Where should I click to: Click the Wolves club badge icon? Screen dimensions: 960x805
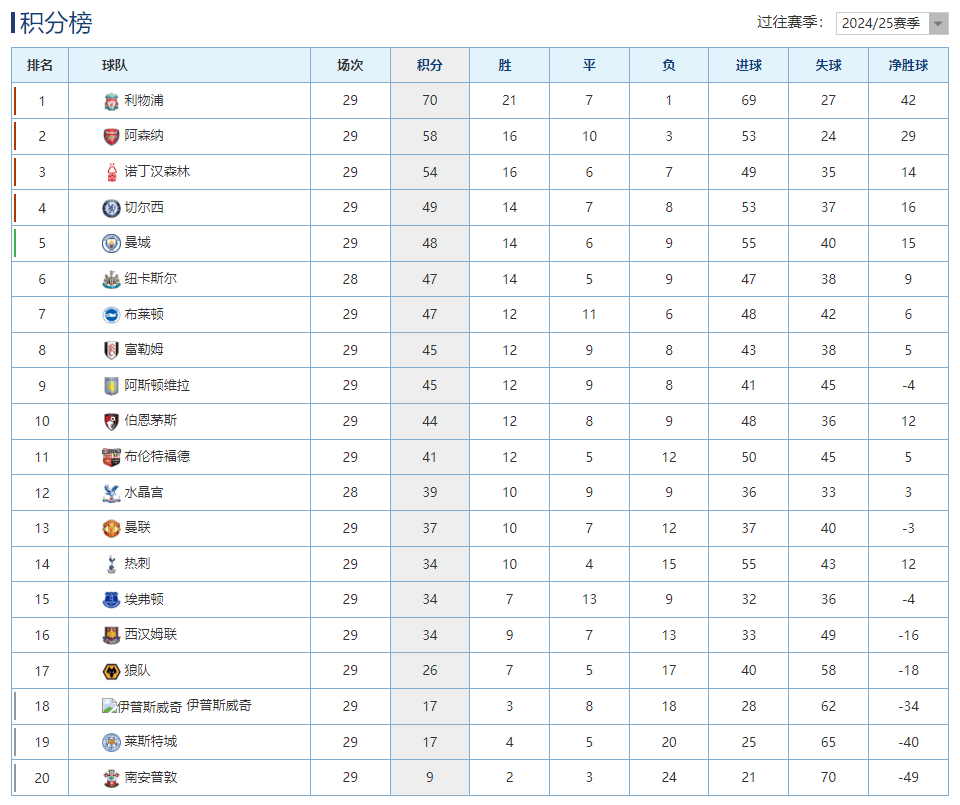tap(111, 671)
